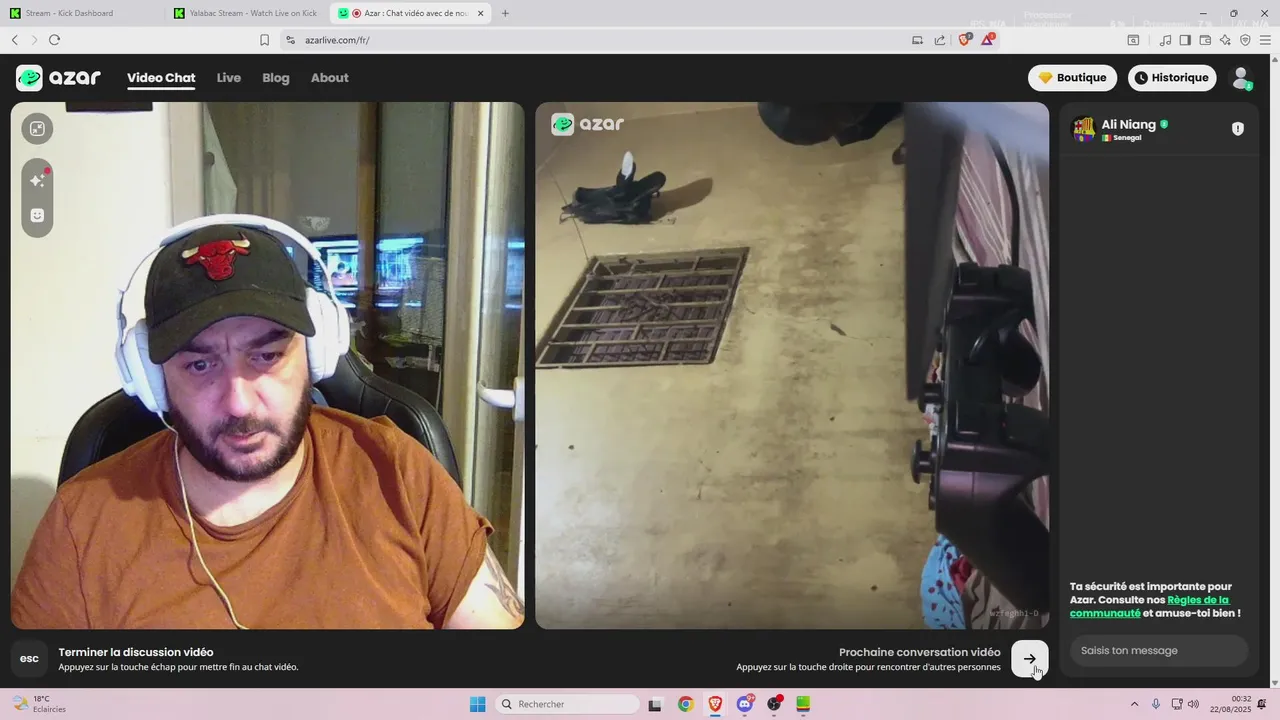Click the message input field
The image size is (1280, 720).
pos(1158,650)
